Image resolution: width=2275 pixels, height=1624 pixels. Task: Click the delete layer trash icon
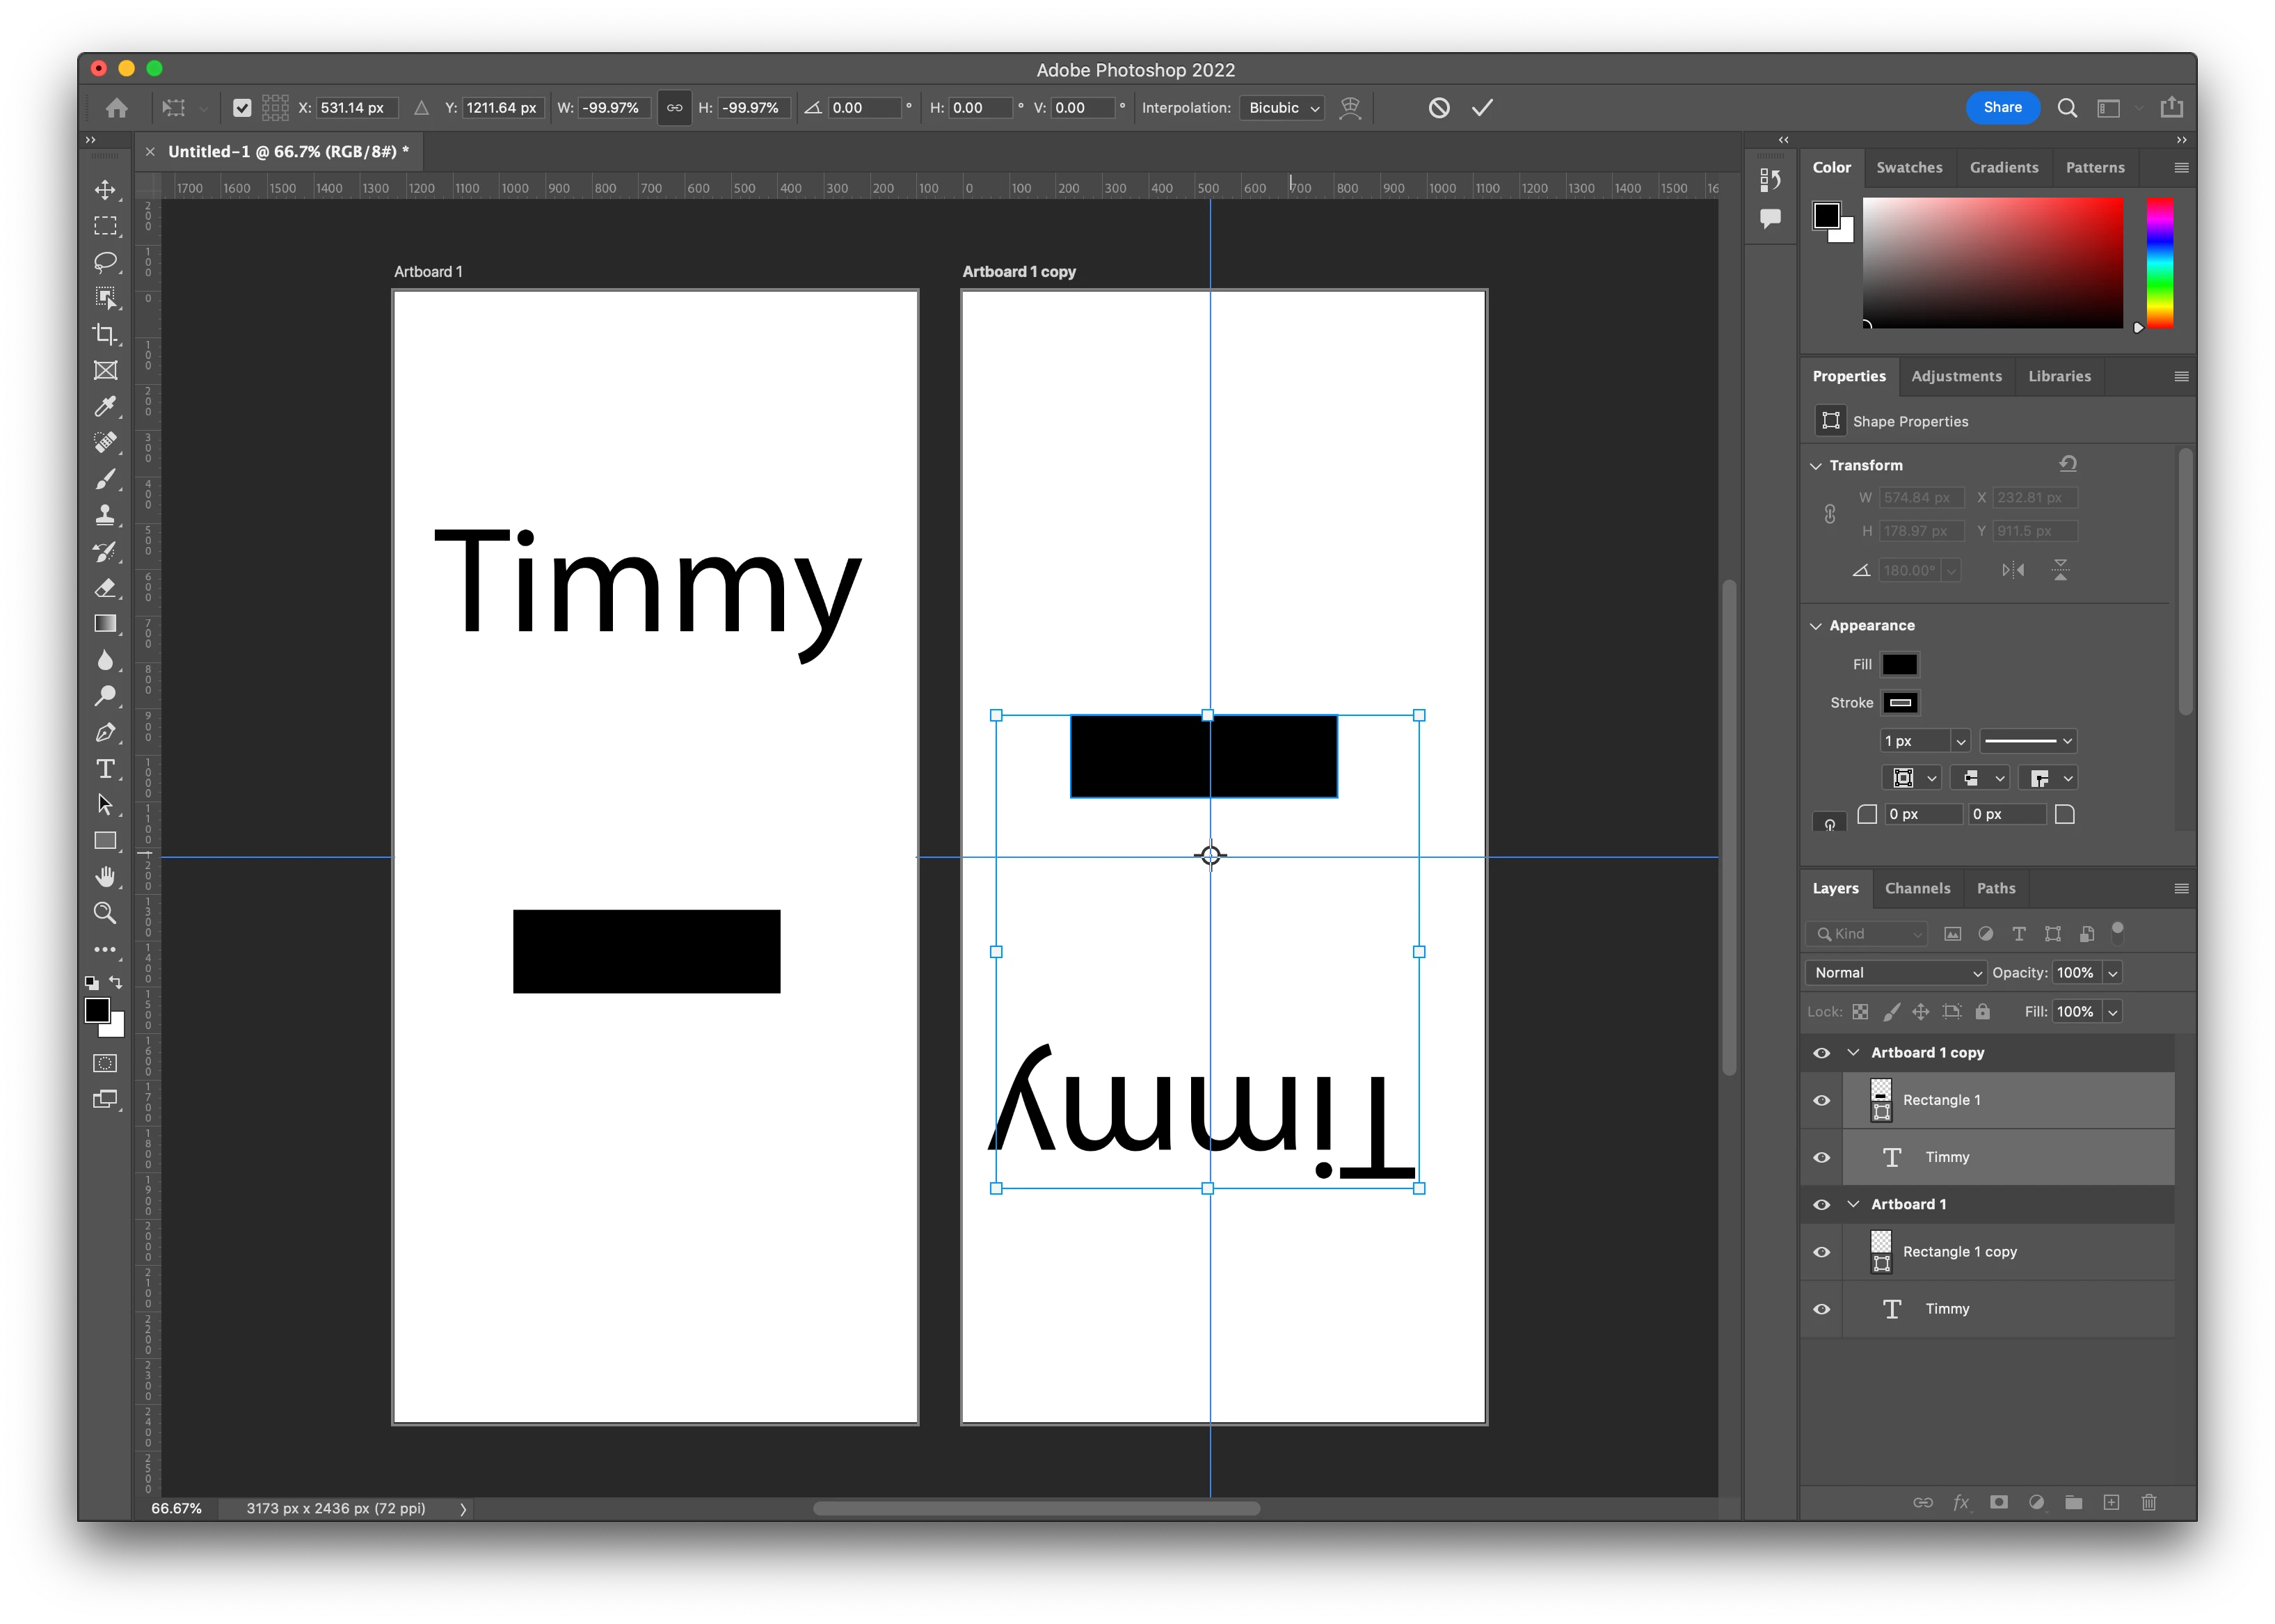click(2149, 1502)
